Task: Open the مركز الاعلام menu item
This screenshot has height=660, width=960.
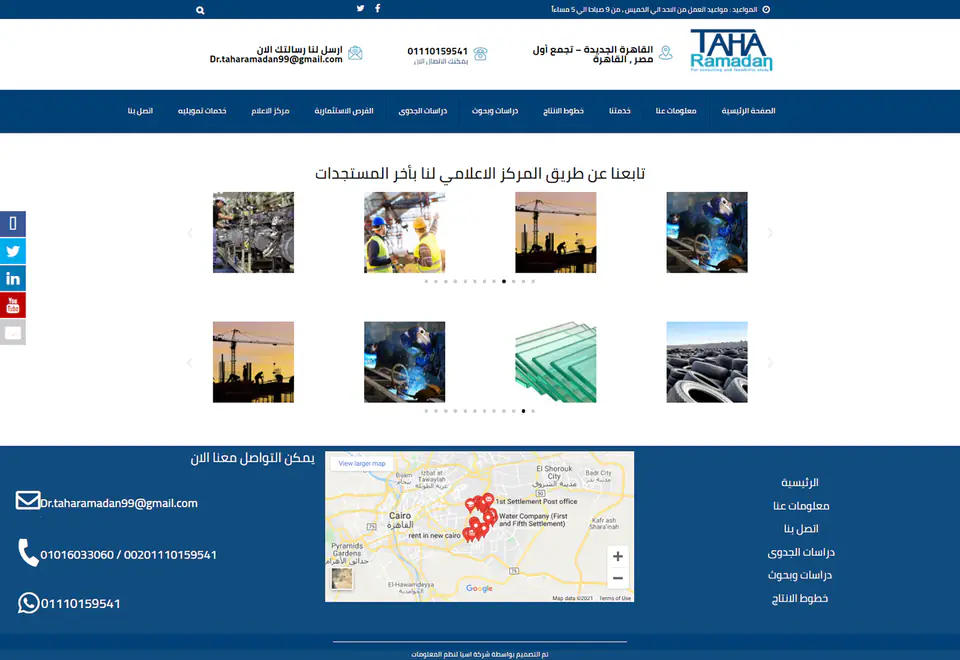Action: click(270, 111)
